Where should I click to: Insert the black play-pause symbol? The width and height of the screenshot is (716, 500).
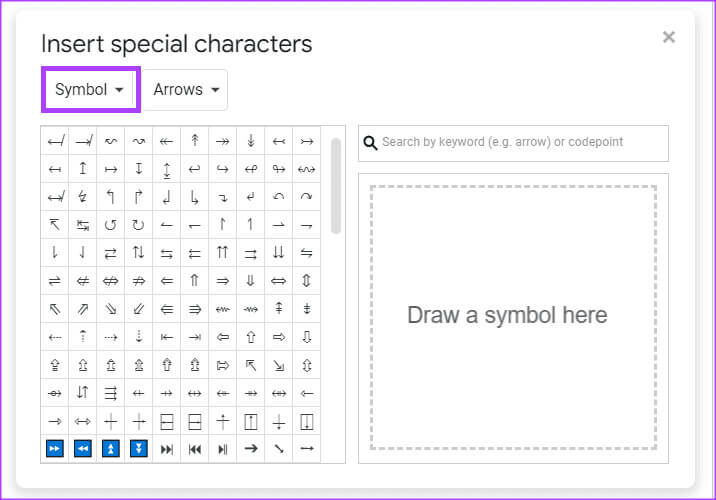point(222,449)
